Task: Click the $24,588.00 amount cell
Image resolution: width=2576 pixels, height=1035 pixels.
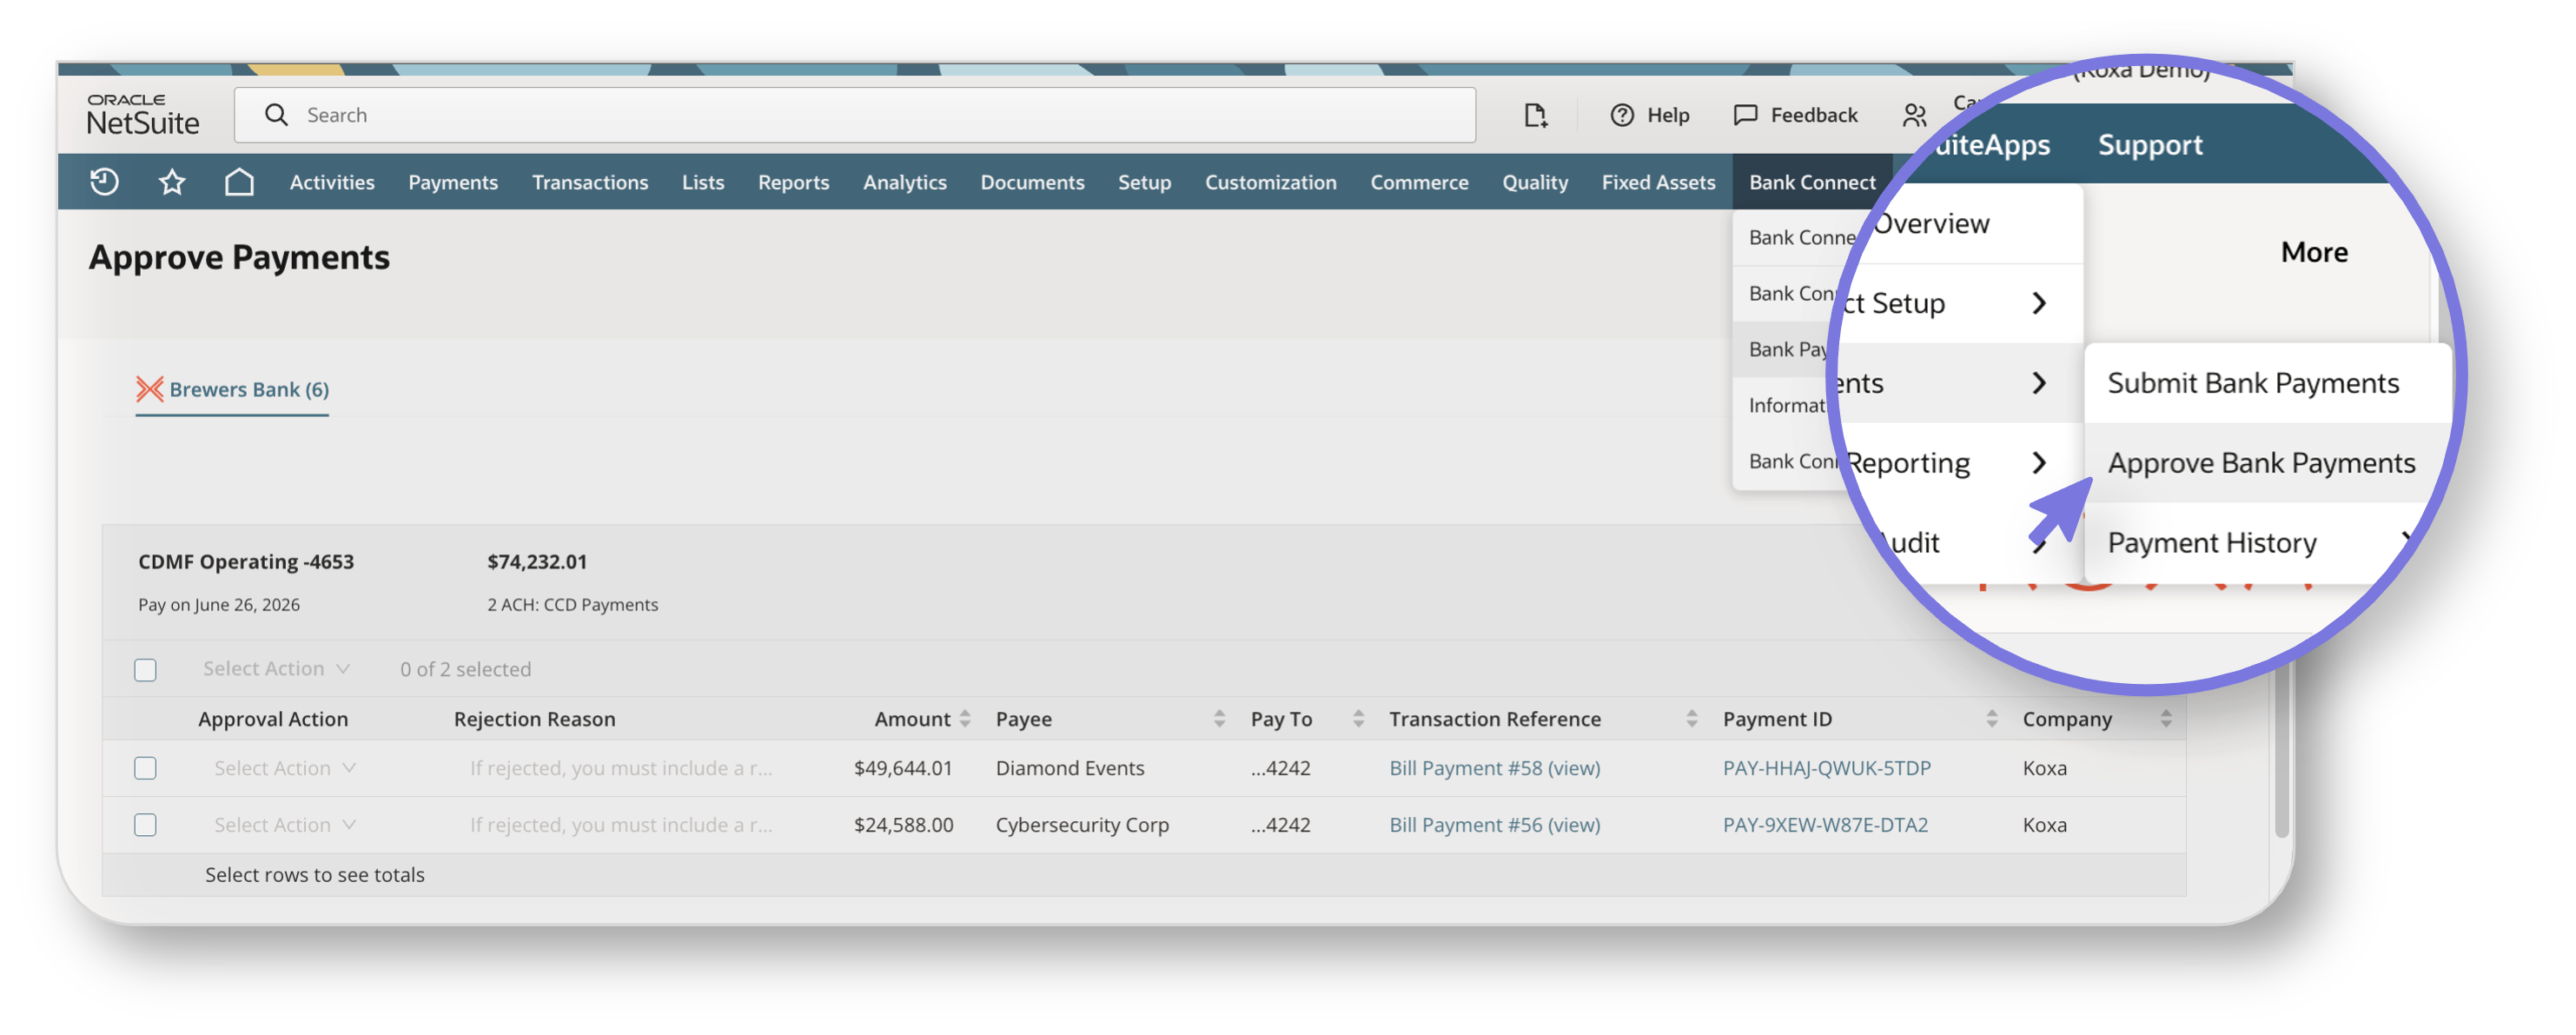Action: [x=903, y=825]
